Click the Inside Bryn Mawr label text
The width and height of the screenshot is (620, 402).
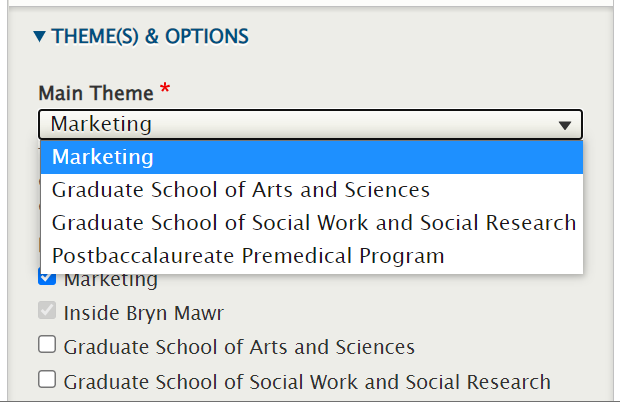click(144, 313)
